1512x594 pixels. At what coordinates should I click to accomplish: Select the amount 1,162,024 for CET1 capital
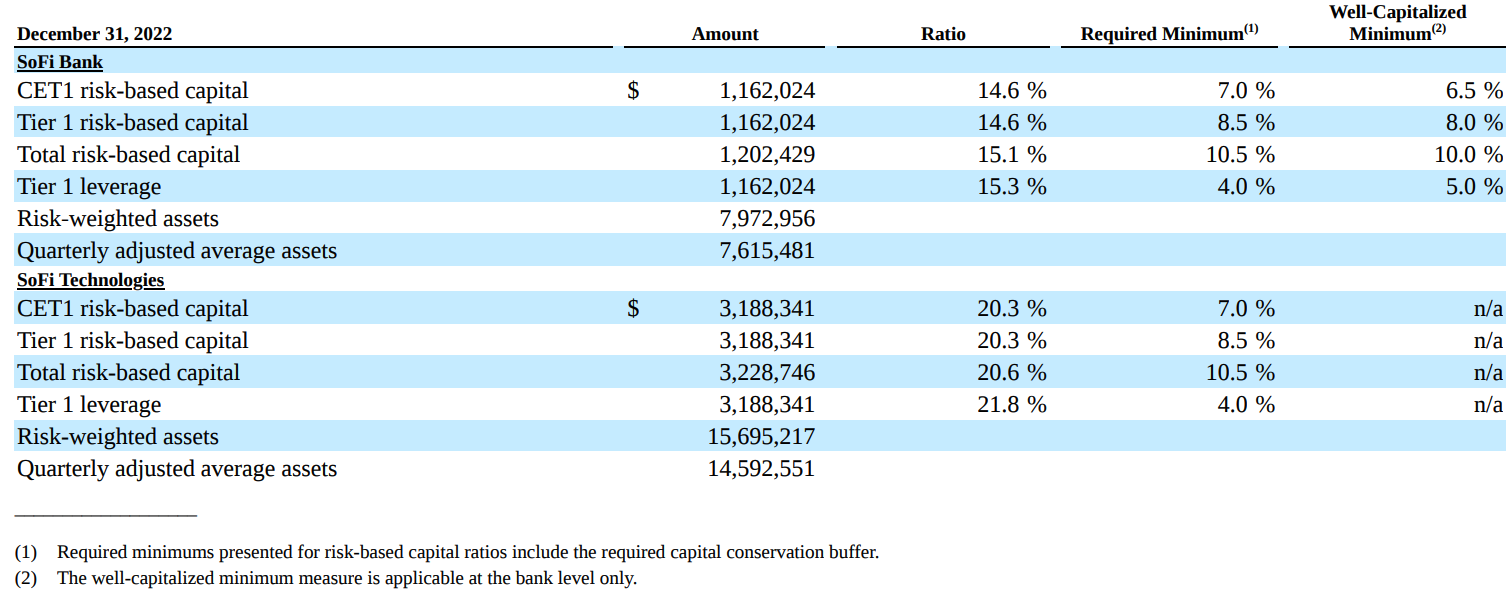pyautogui.click(x=767, y=90)
